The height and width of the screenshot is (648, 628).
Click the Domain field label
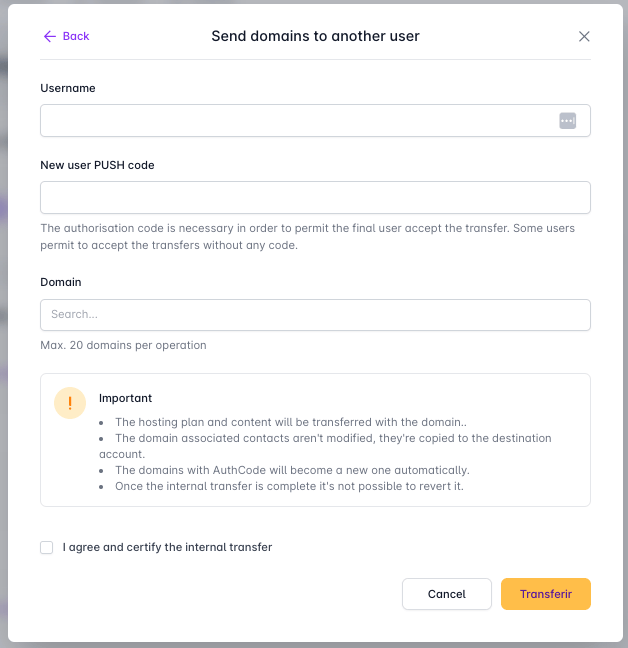(61, 282)
